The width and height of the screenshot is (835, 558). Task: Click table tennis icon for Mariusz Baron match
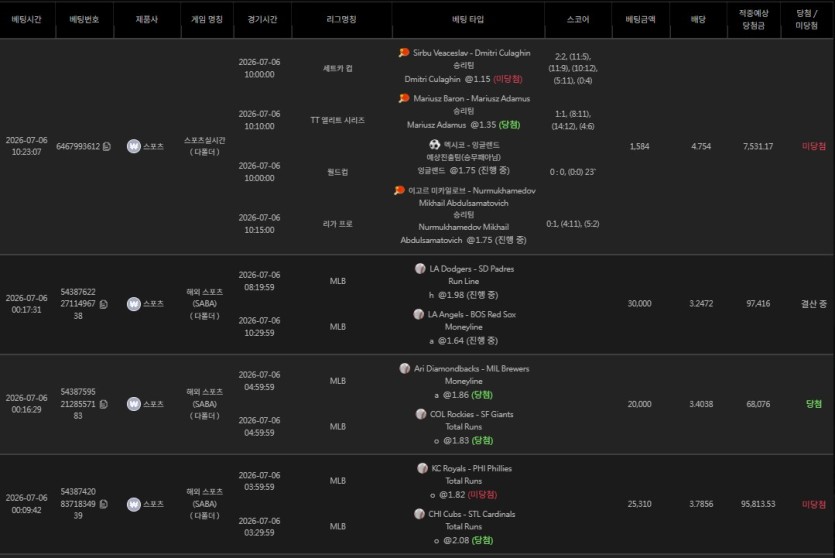click(404, 99)
